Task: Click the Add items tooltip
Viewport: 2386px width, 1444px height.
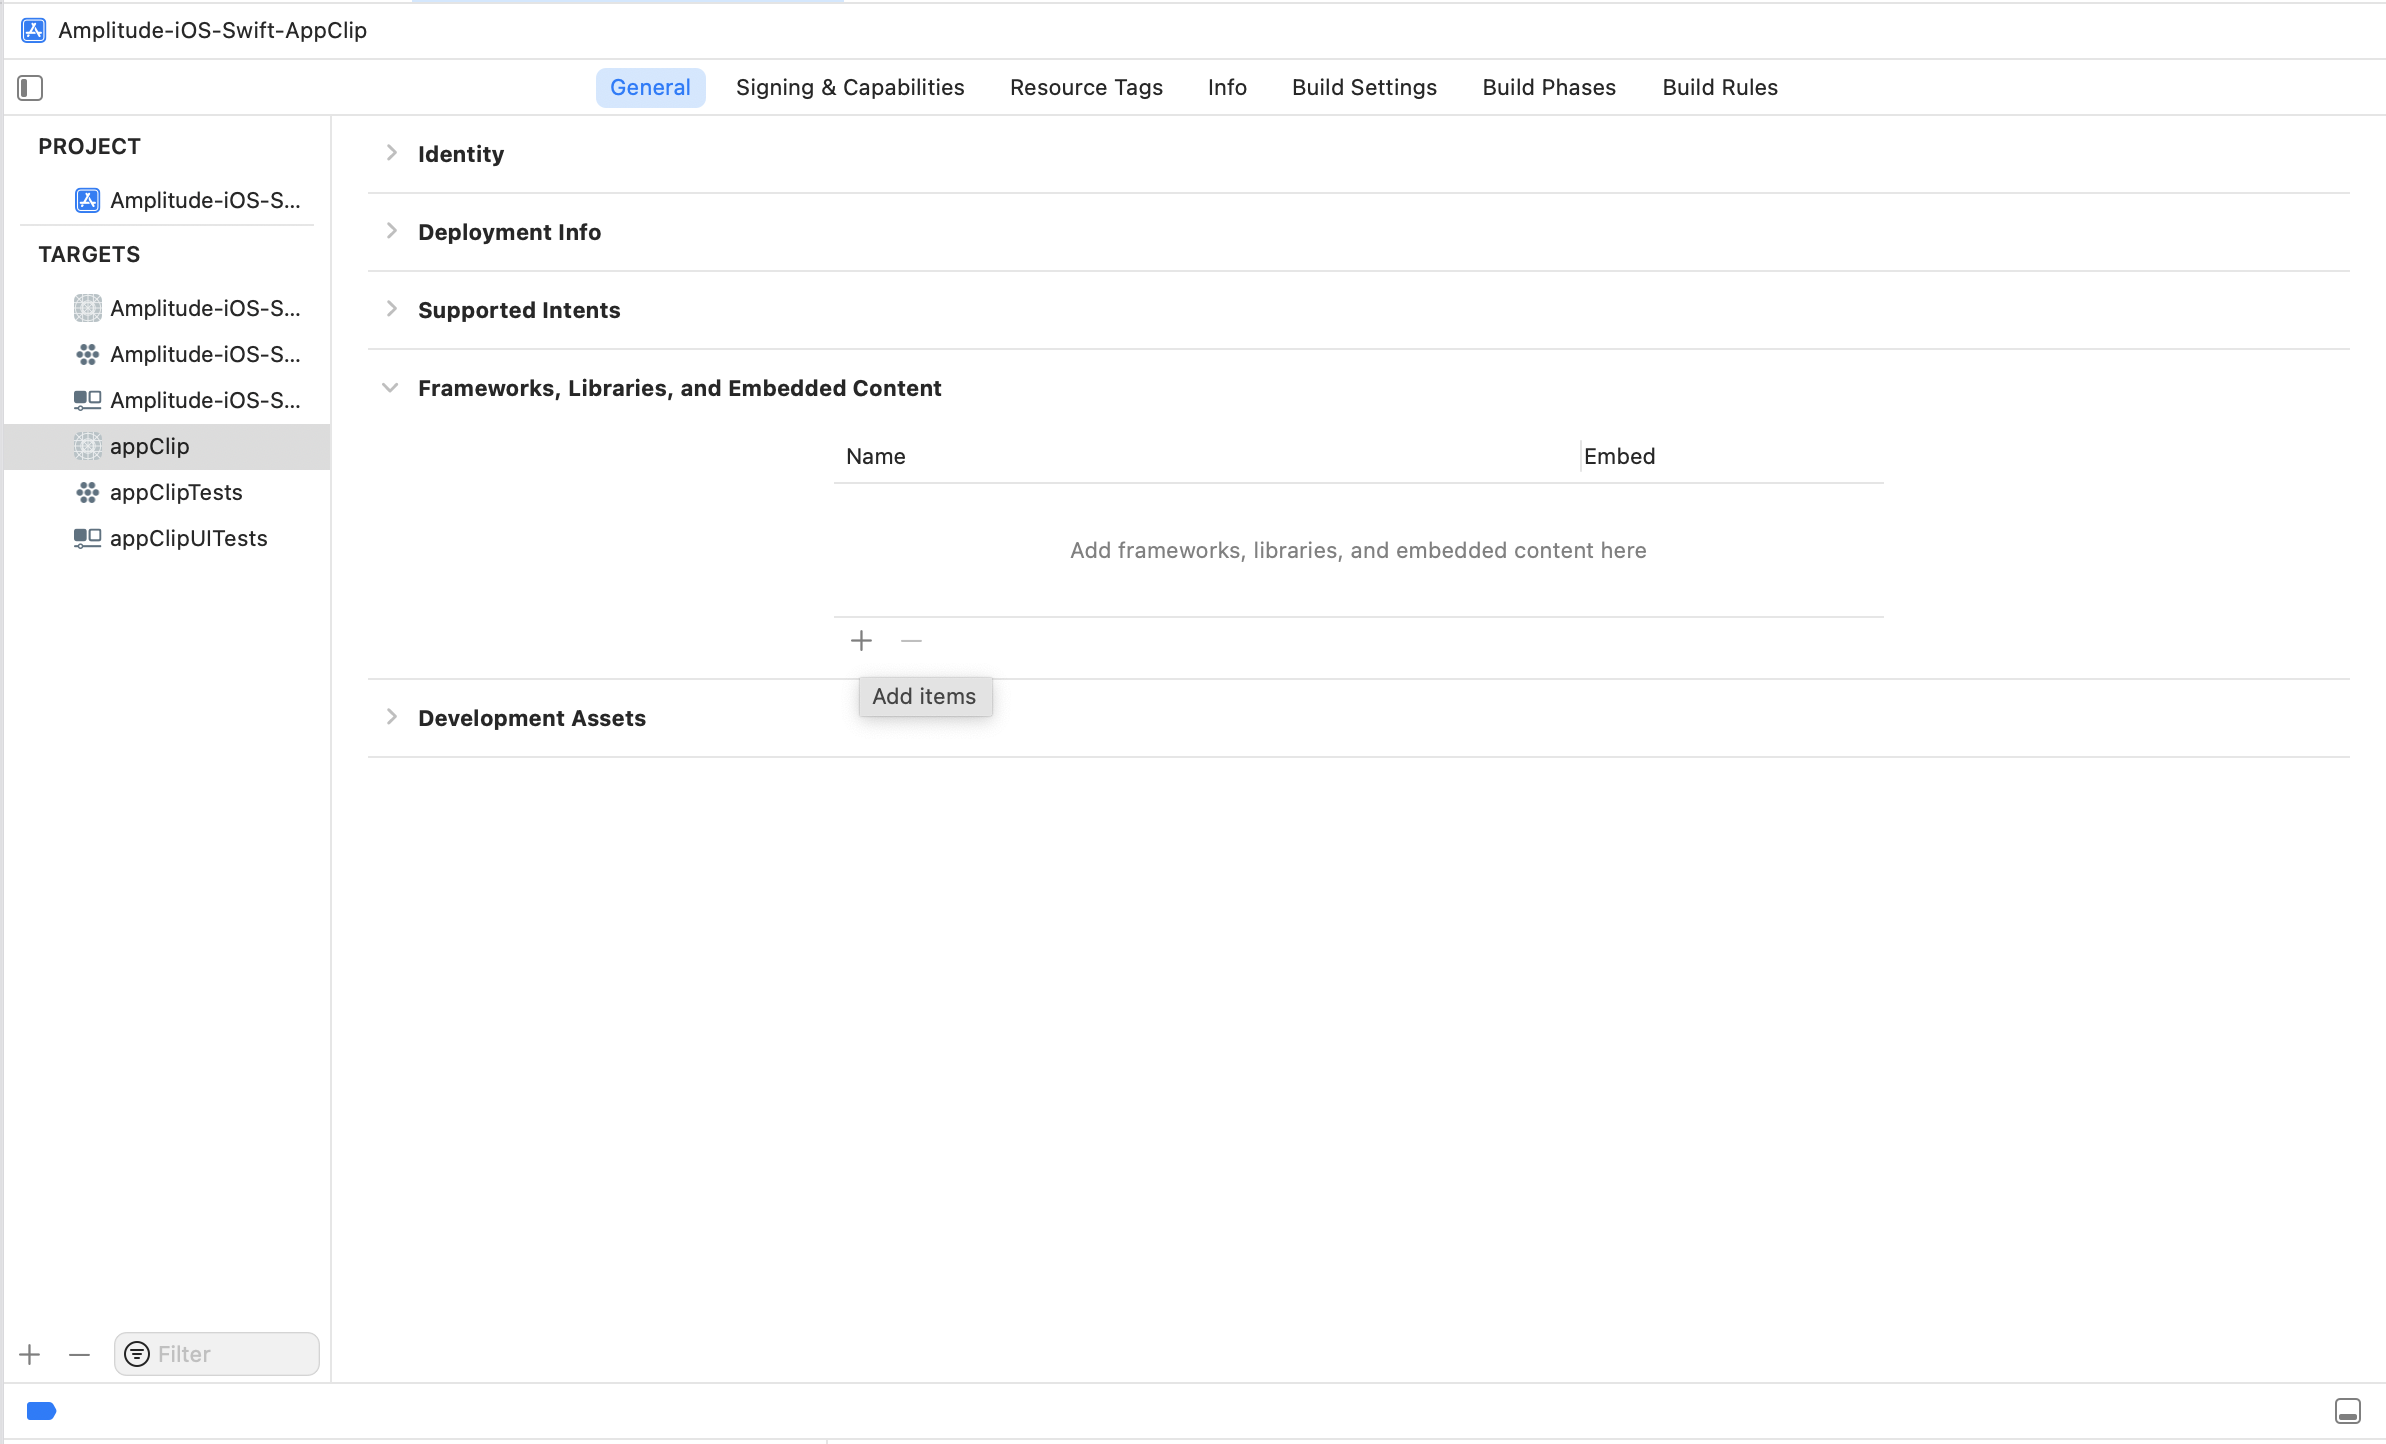Action: pos(925,696)
